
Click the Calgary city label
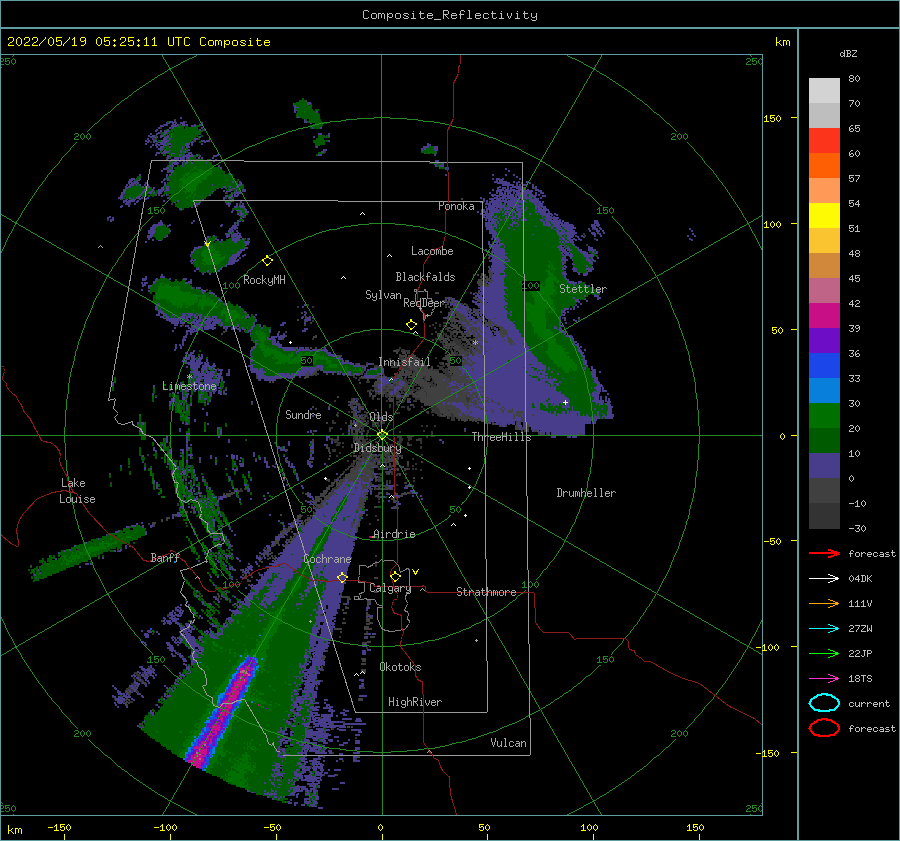point(390,588)
